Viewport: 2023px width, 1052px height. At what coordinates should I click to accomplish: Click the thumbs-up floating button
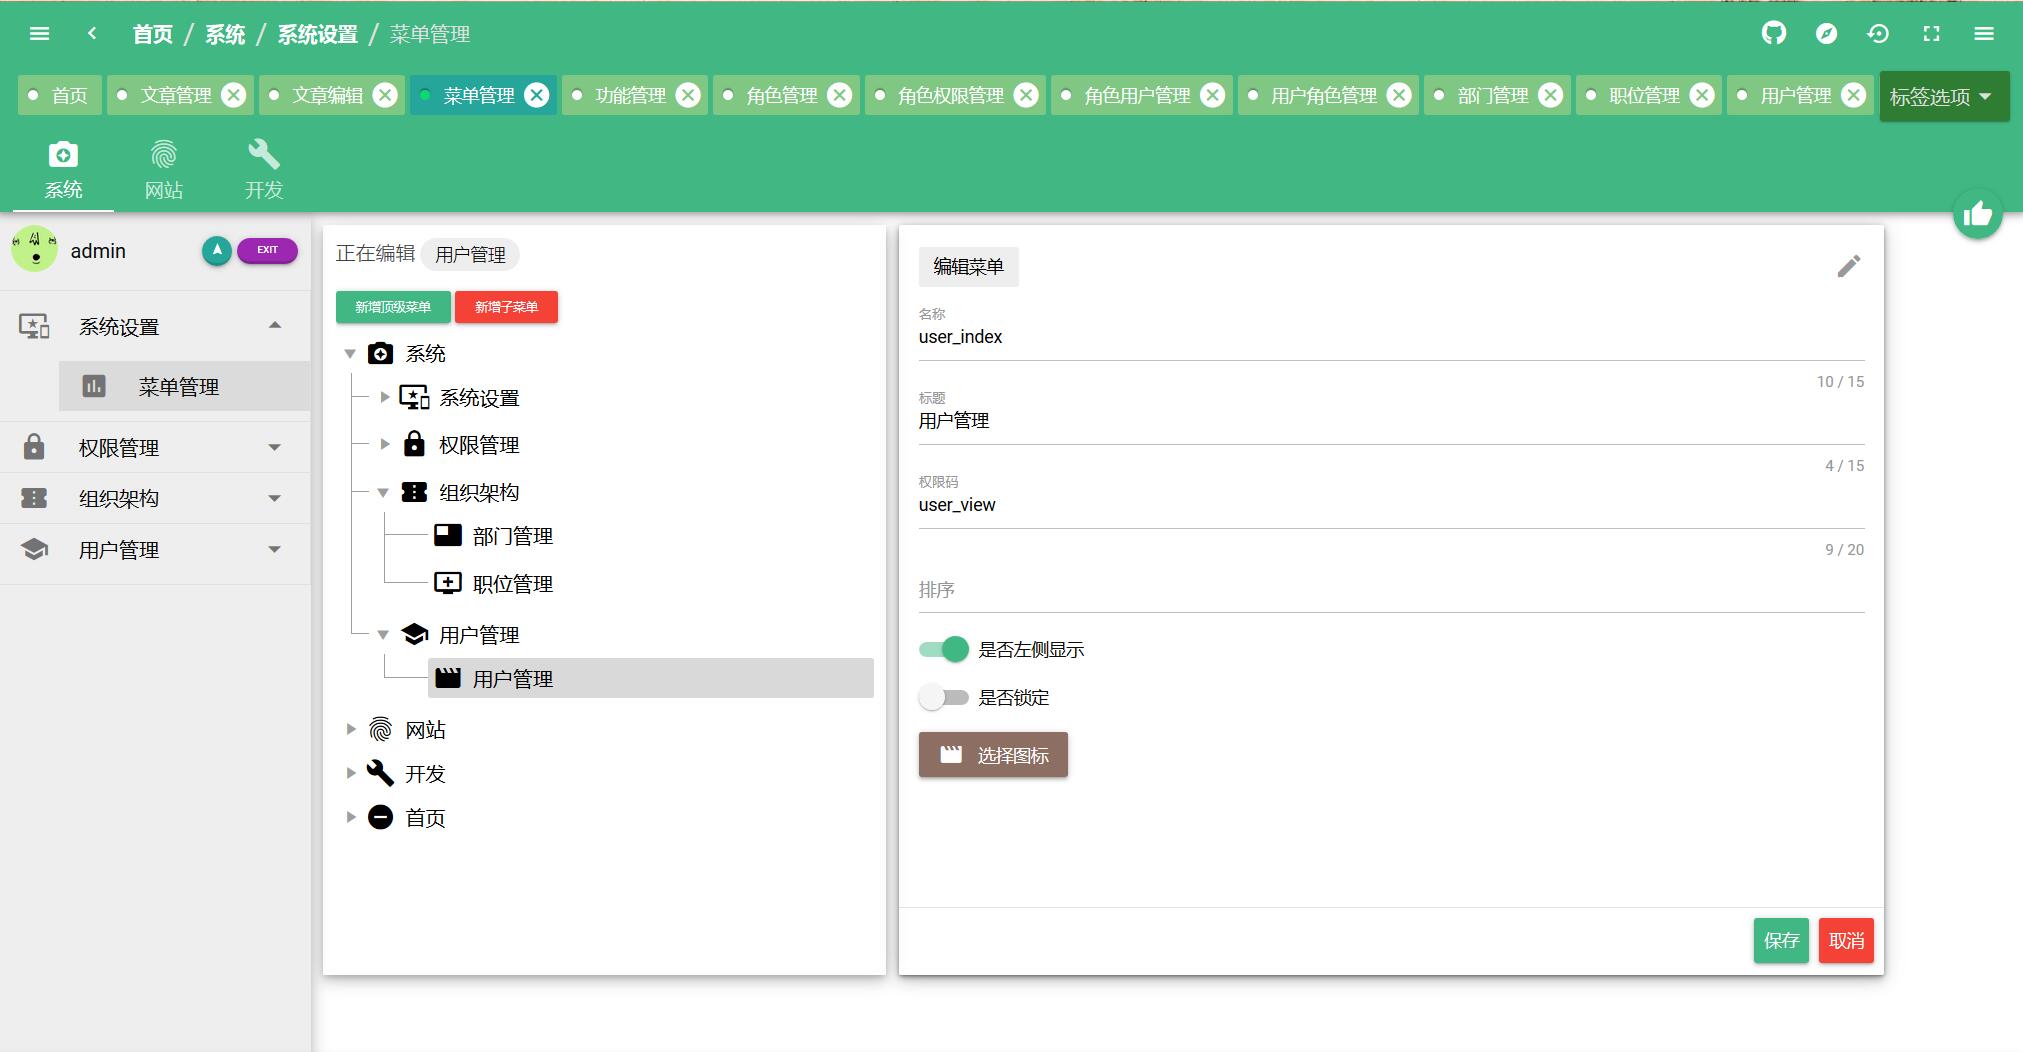click(x=1977, y=214)
